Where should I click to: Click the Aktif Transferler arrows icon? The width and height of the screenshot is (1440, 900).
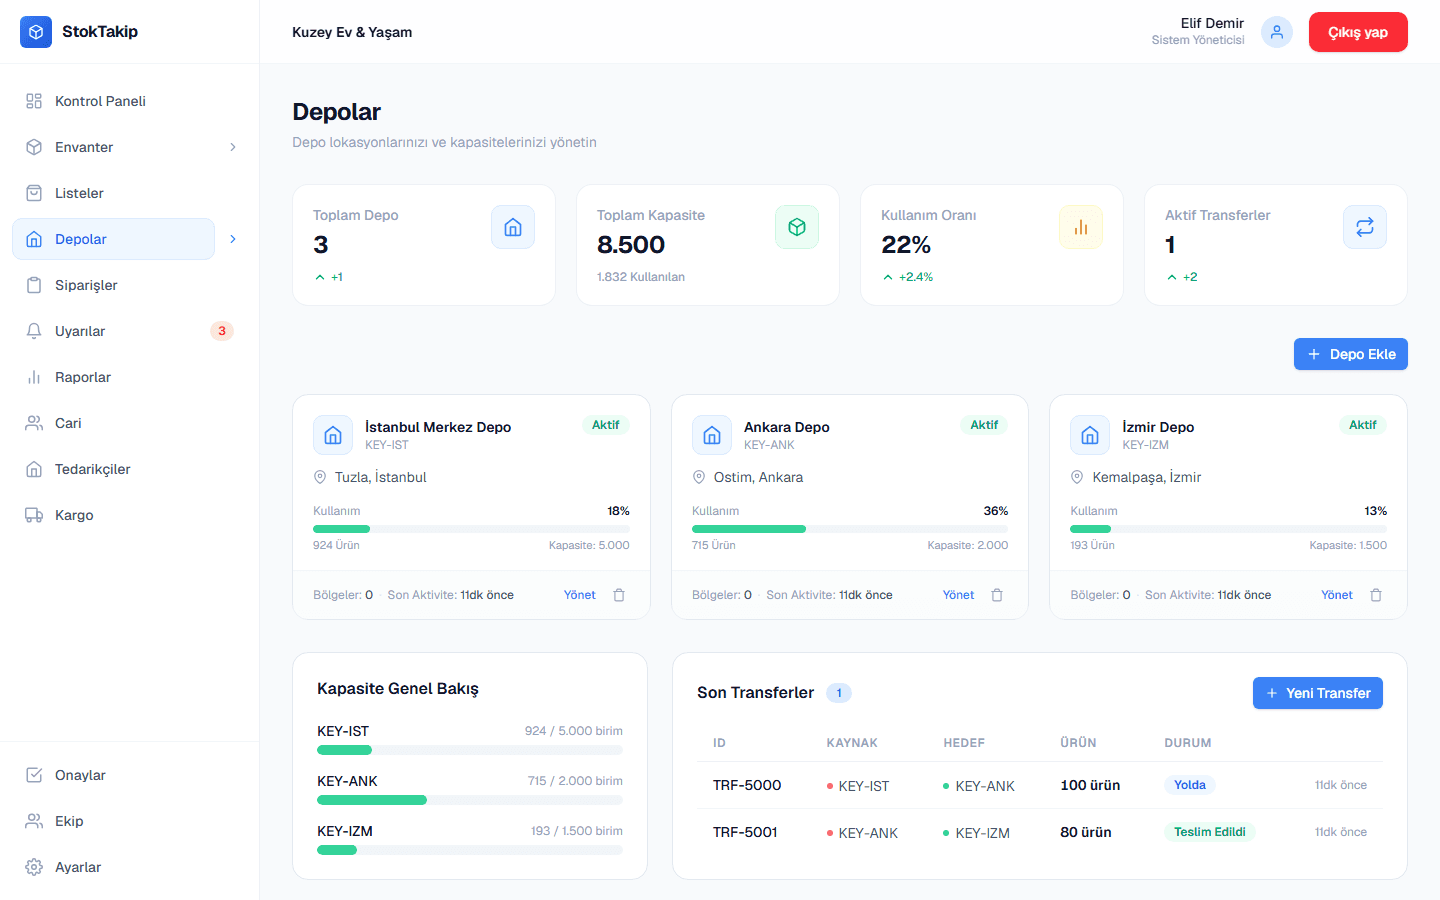point(1365,227)
